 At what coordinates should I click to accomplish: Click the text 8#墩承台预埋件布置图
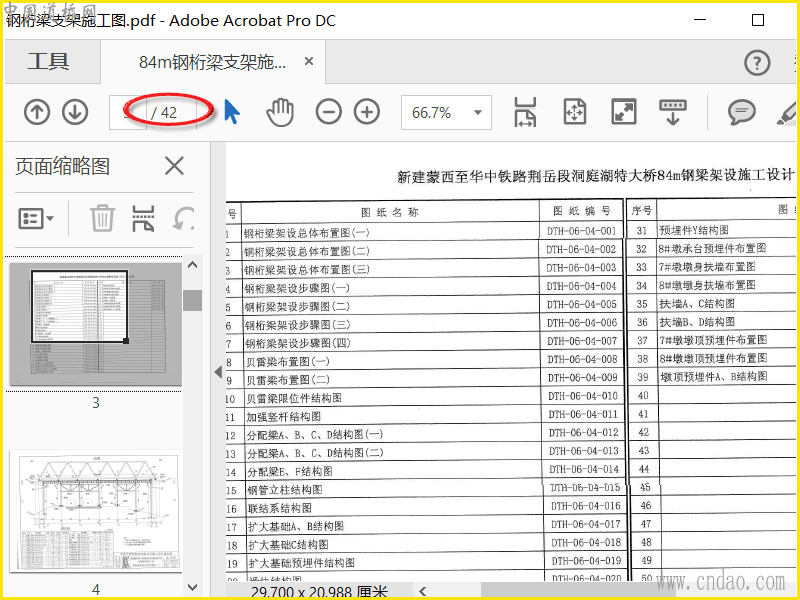point(712,248)
